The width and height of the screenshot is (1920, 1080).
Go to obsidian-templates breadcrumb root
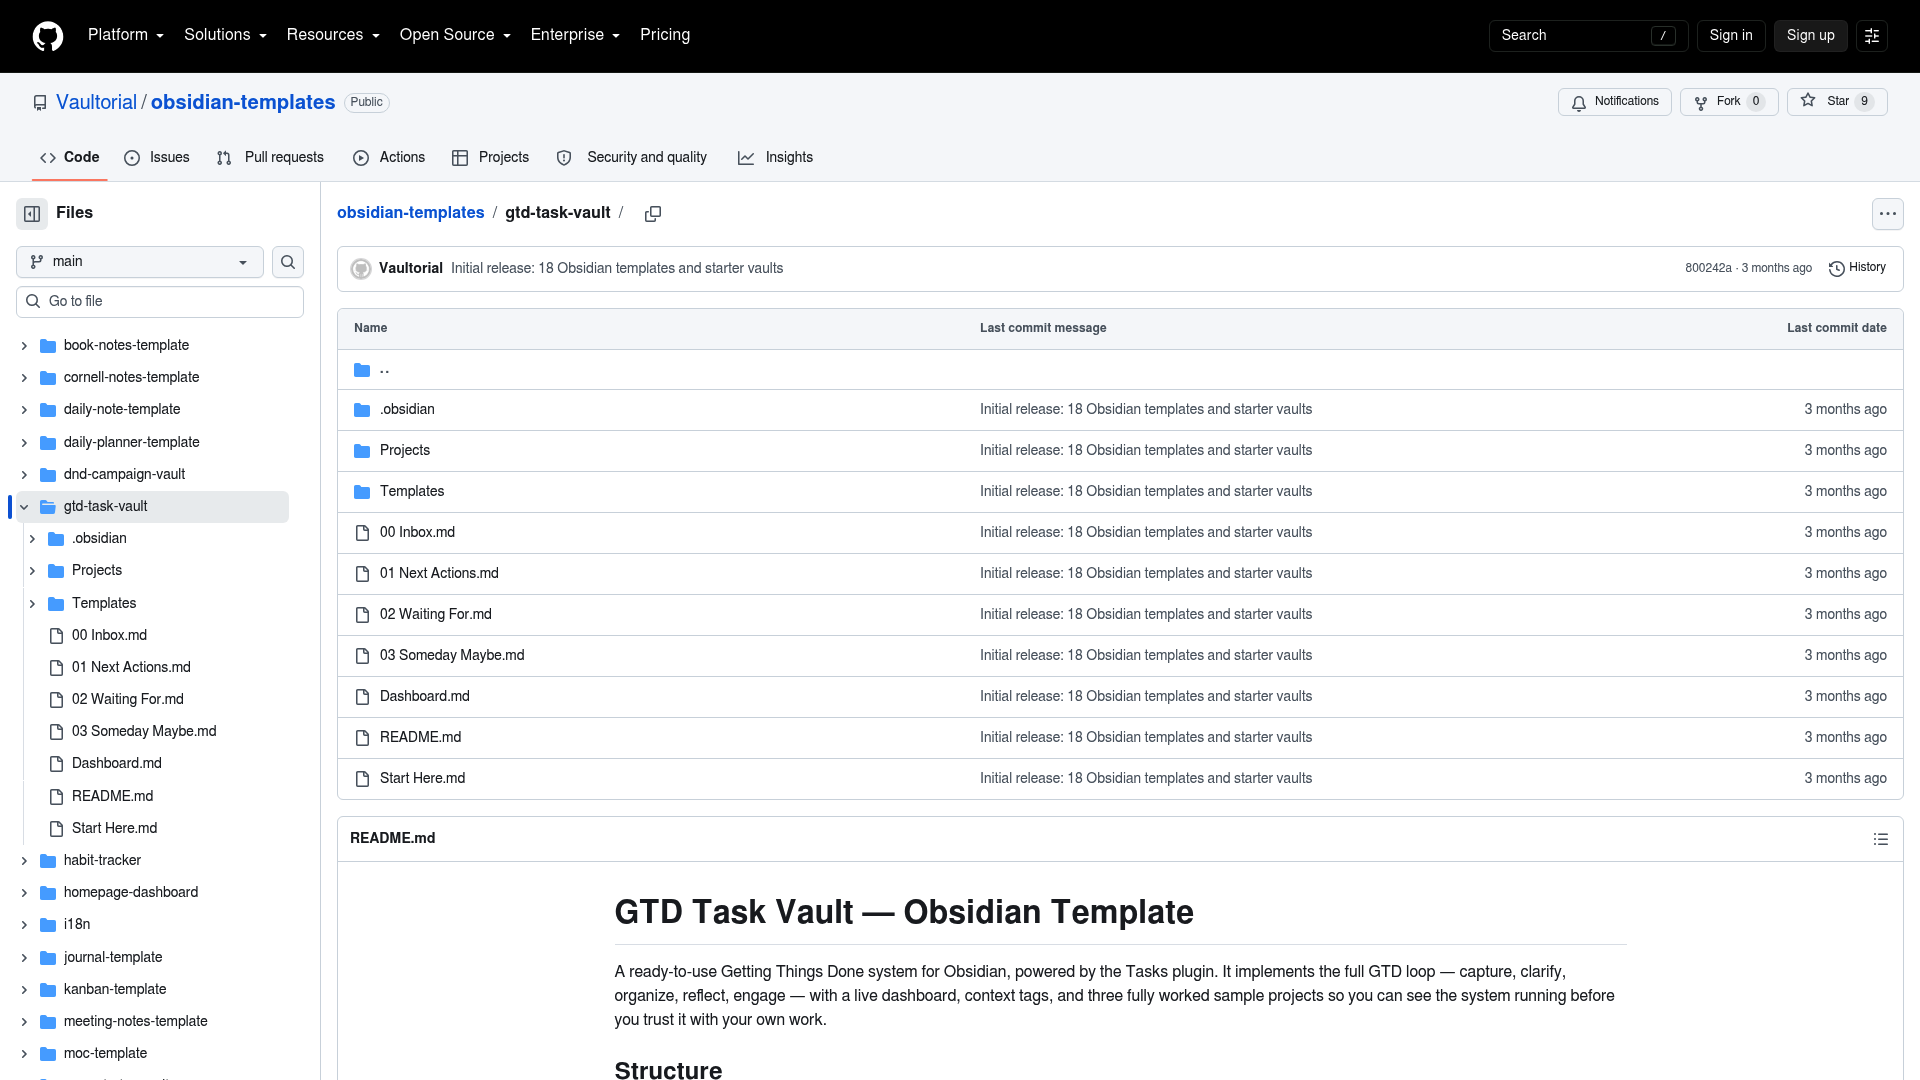(x=410, y=213)
